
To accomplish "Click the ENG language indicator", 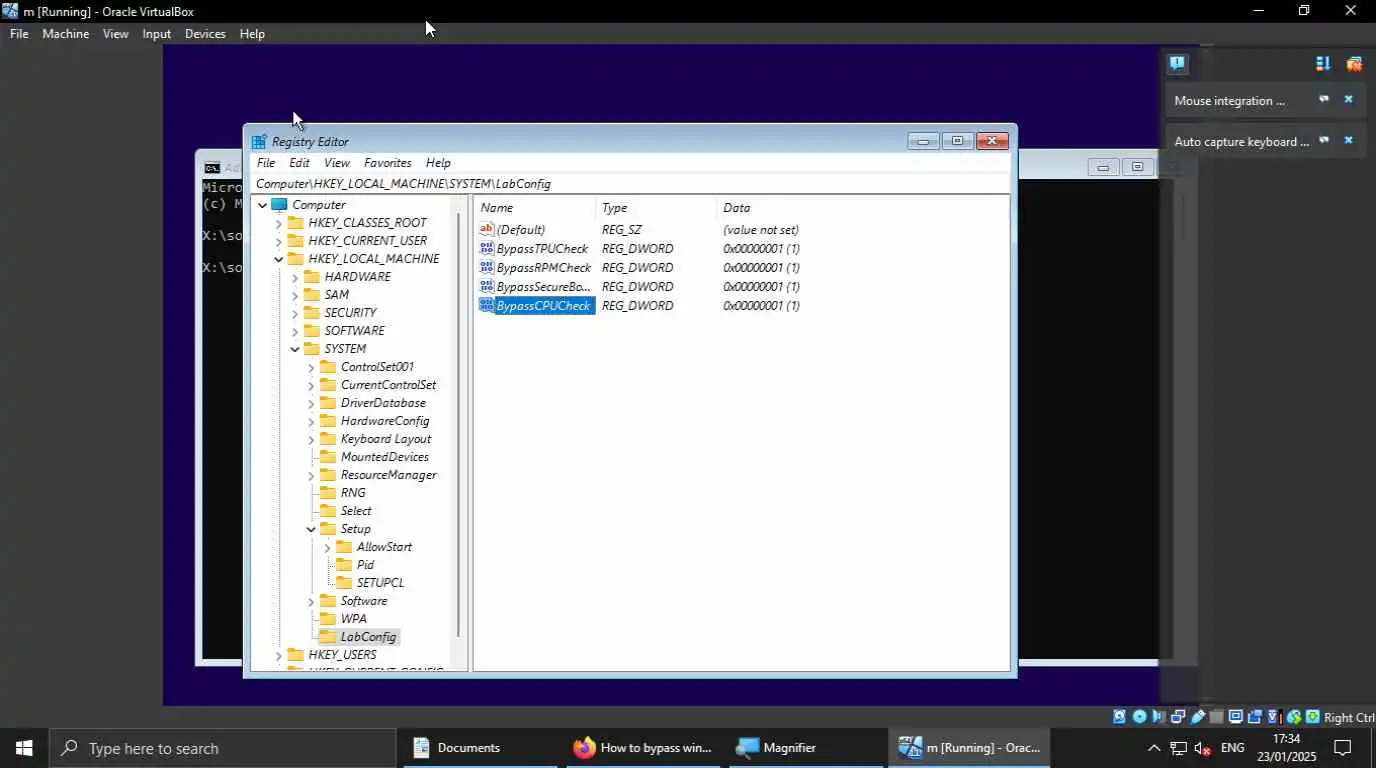I will [1232, 748].
